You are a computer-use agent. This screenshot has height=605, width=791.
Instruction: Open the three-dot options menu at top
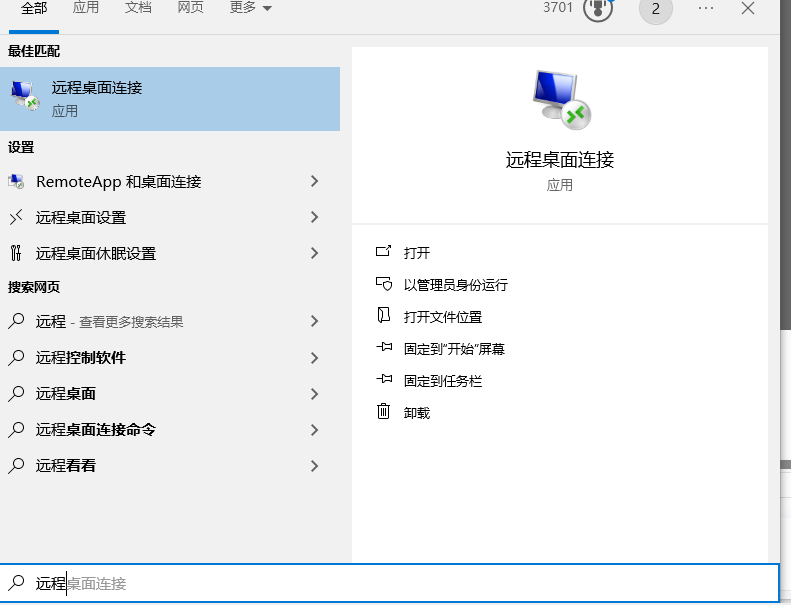tap(706, 8)
